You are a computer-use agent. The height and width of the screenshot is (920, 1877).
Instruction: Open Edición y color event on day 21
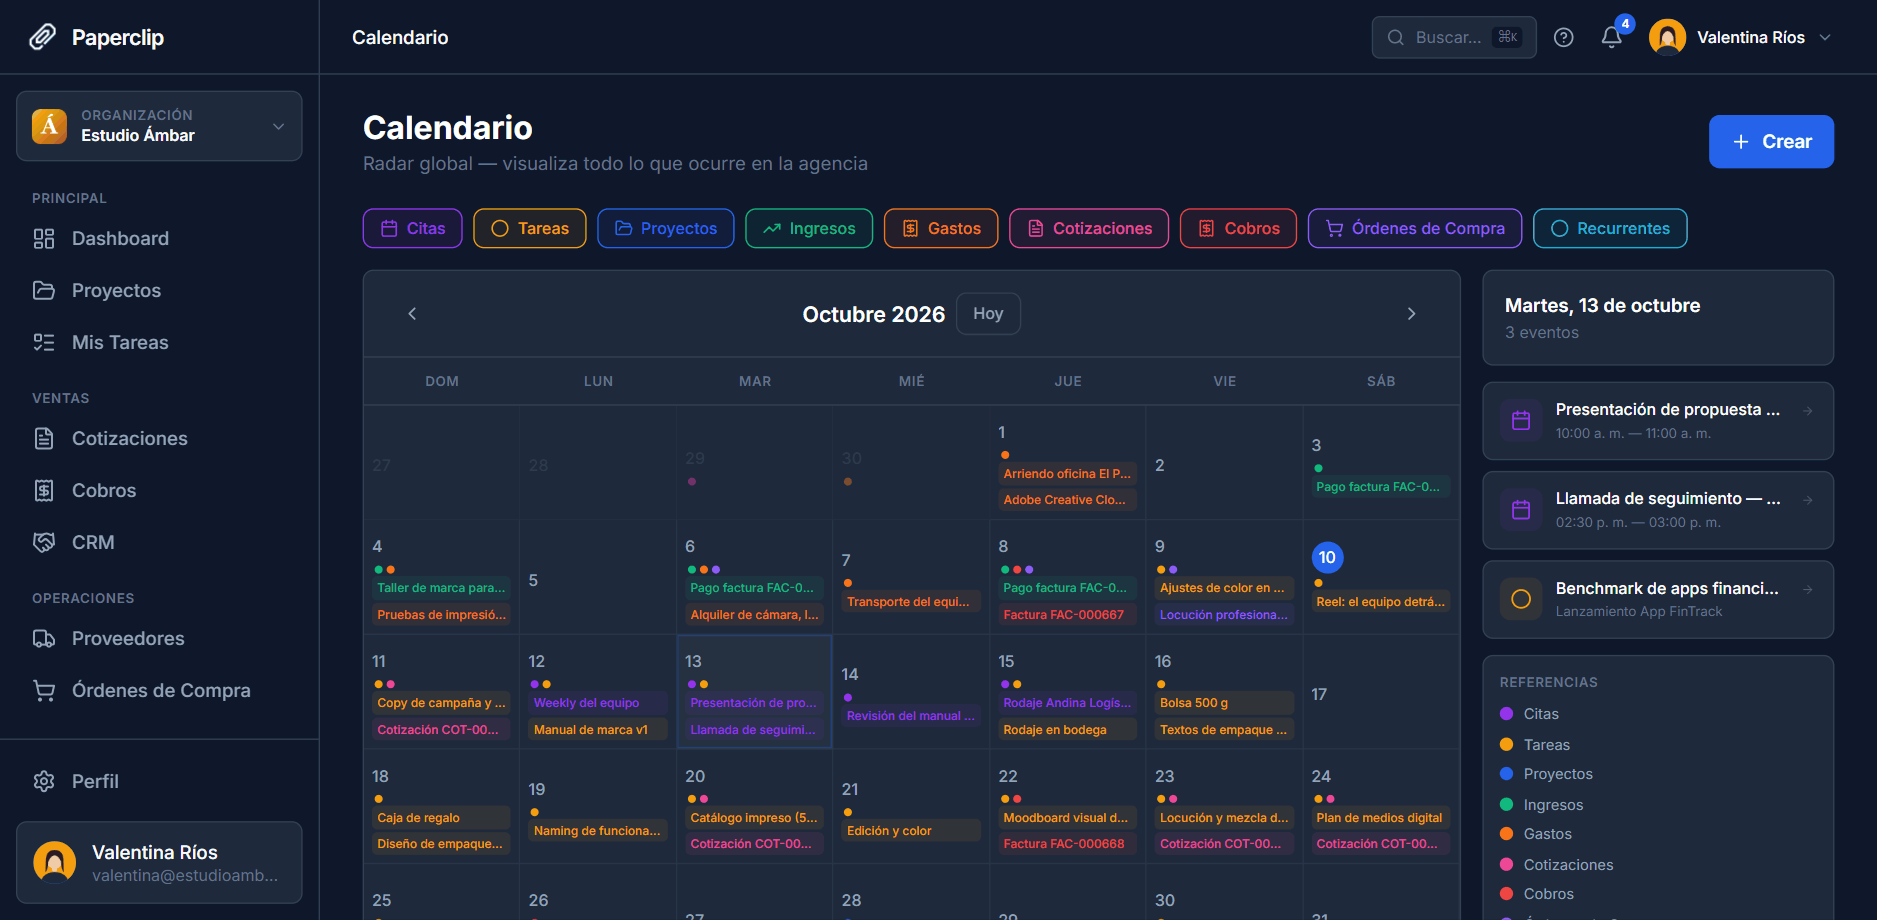pos(911,831)
